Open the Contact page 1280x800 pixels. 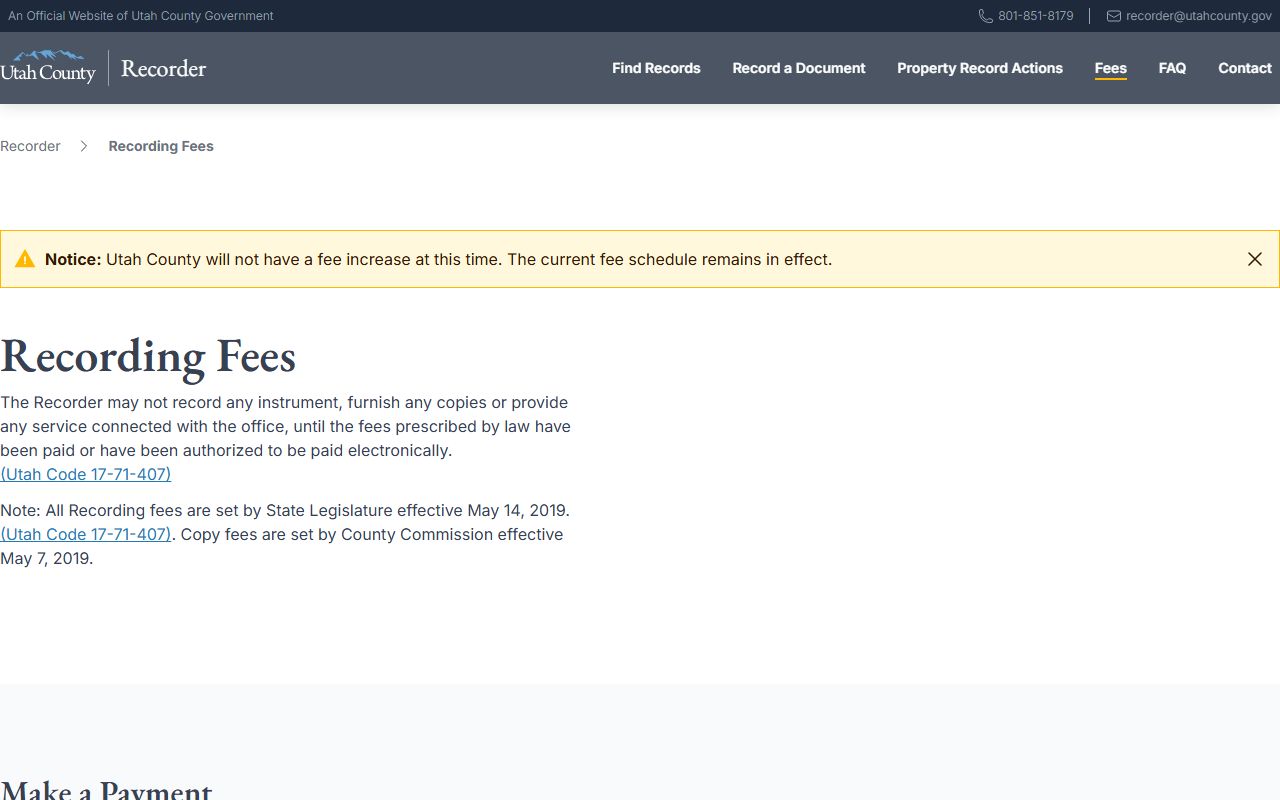1245,68
